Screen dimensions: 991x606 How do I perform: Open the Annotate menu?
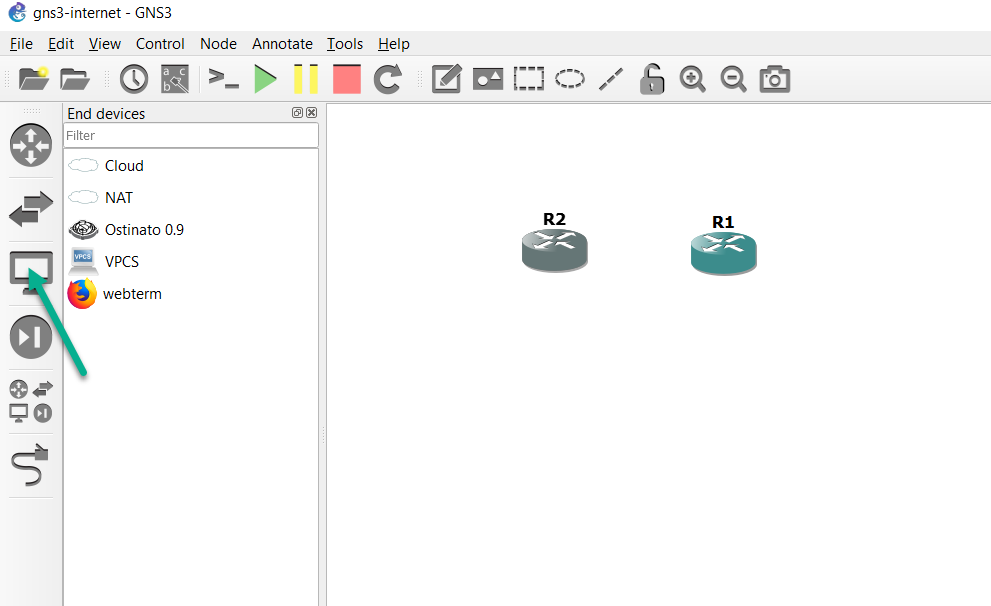[282, 44]
